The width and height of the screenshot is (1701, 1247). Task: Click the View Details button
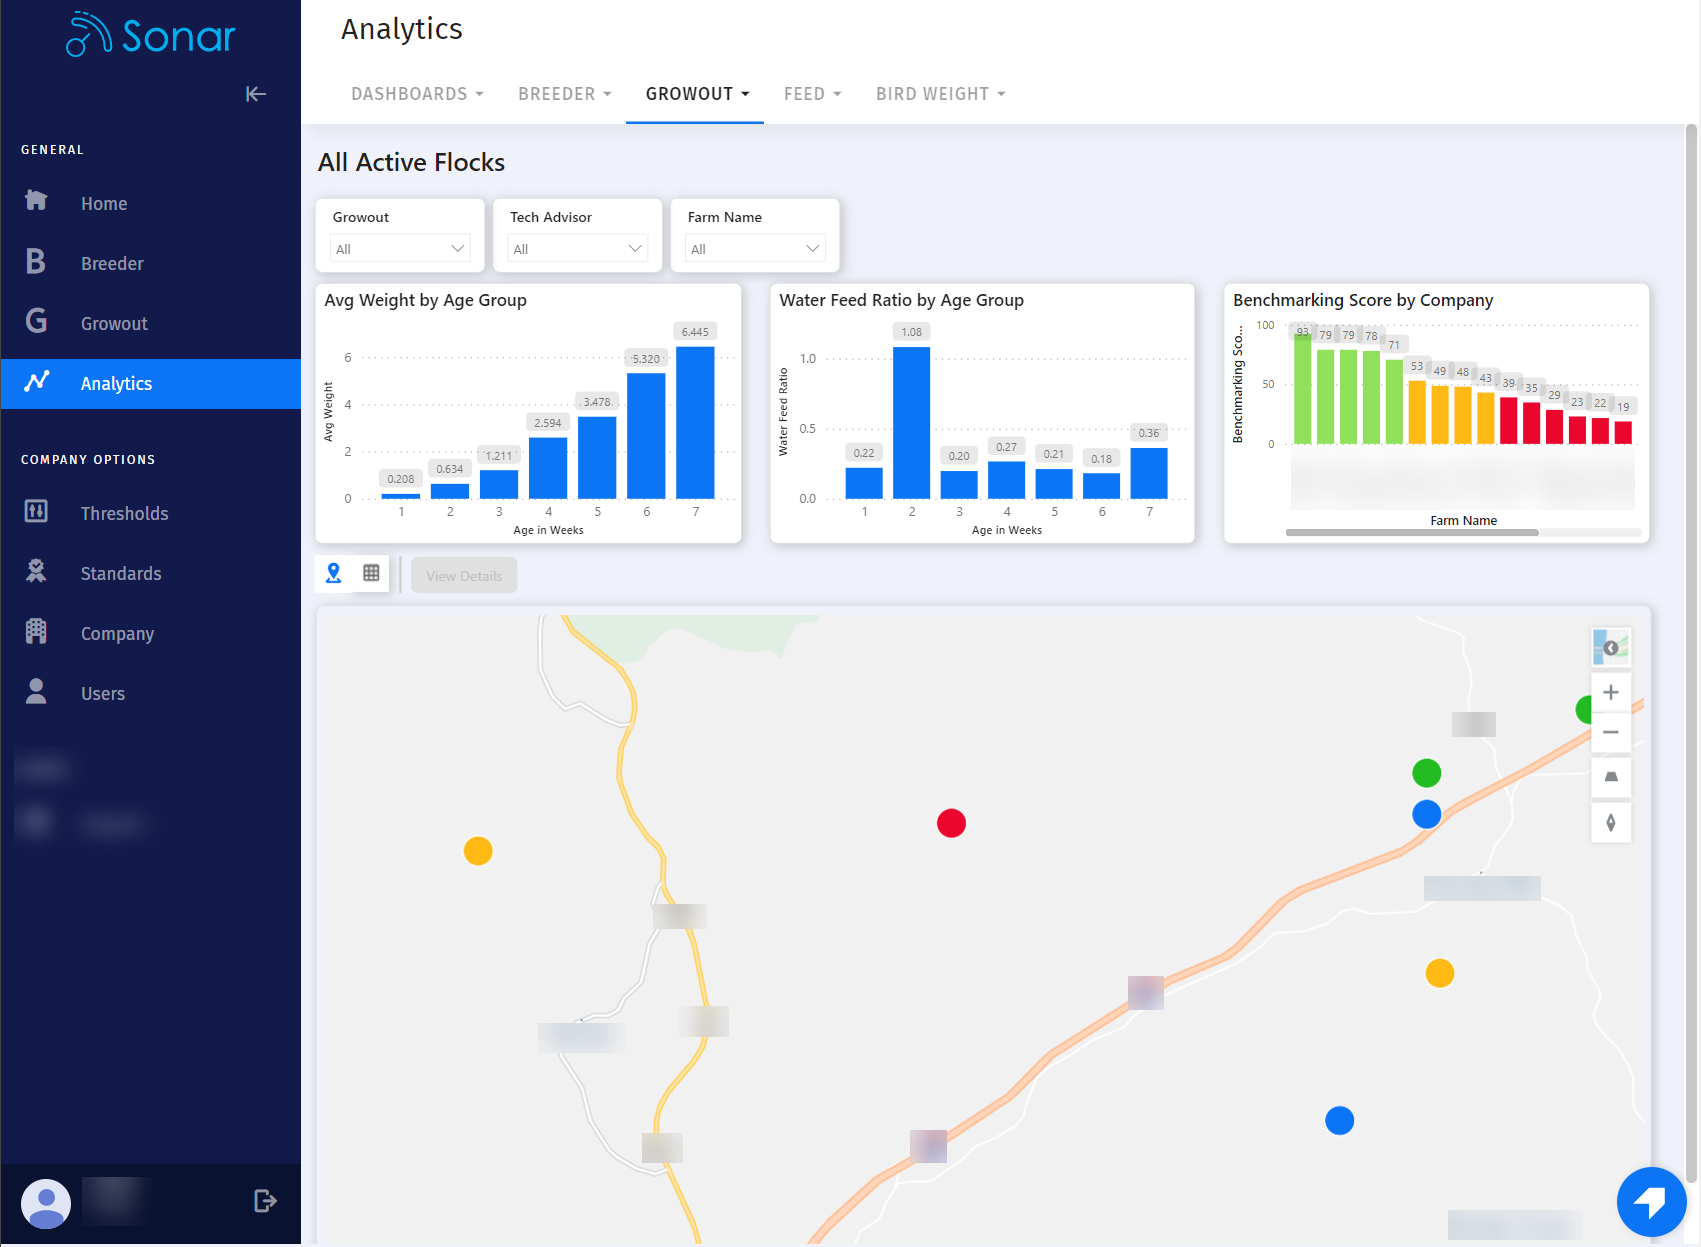click(x=464, y=576)
